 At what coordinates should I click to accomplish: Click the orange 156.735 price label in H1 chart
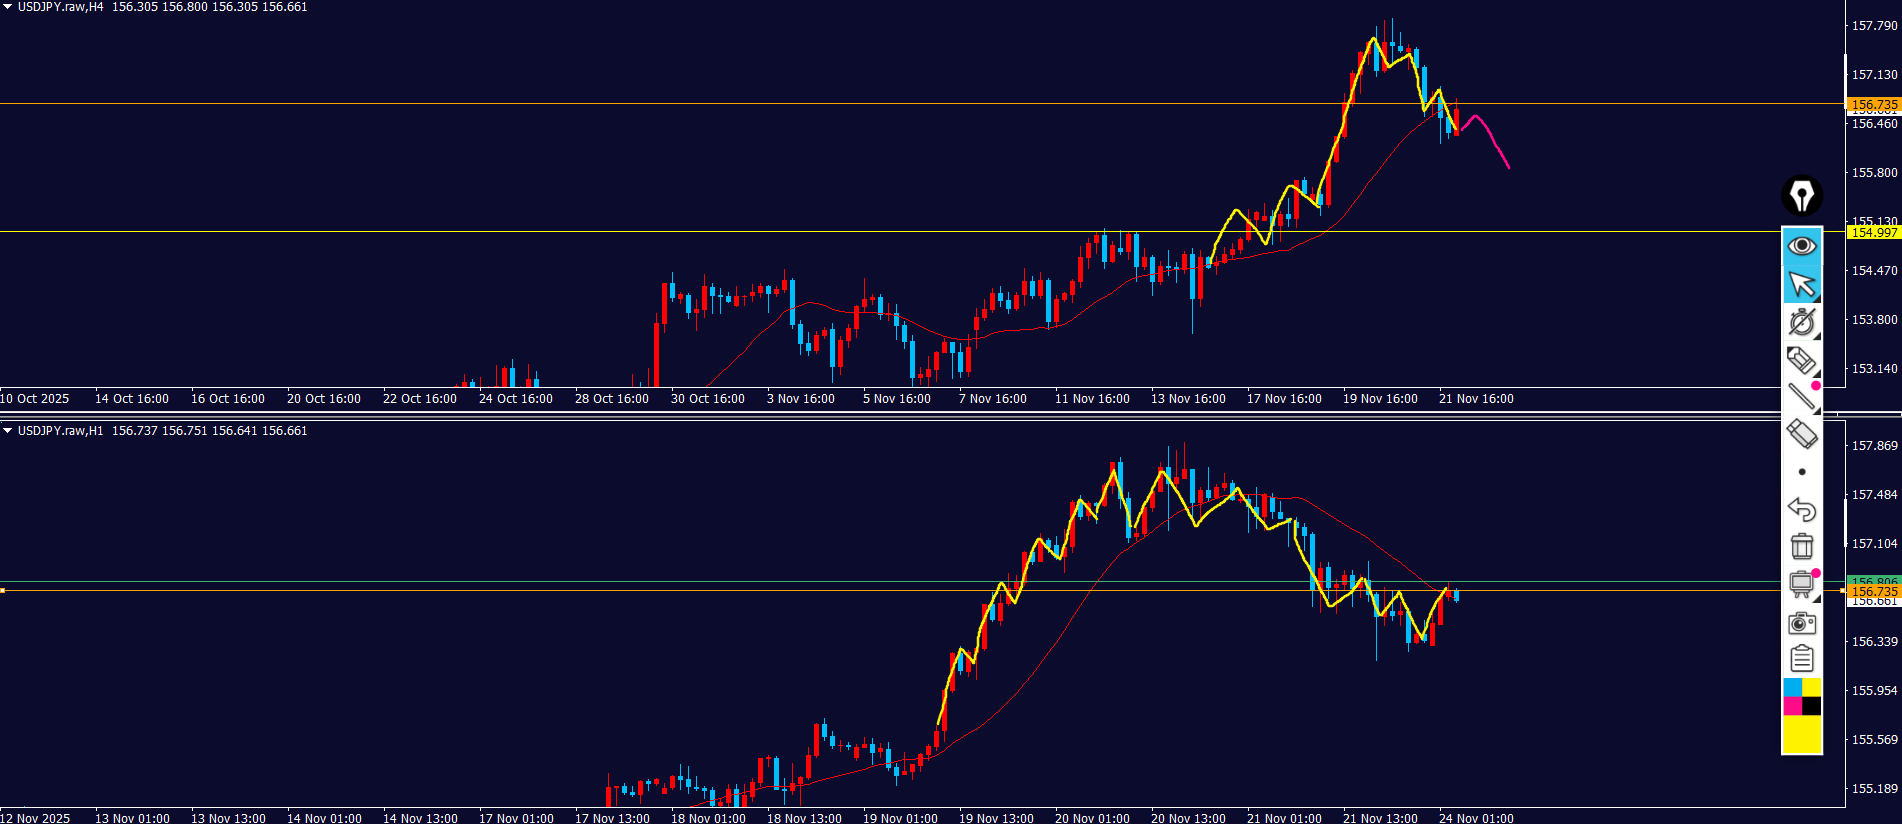pos(1873,592)
